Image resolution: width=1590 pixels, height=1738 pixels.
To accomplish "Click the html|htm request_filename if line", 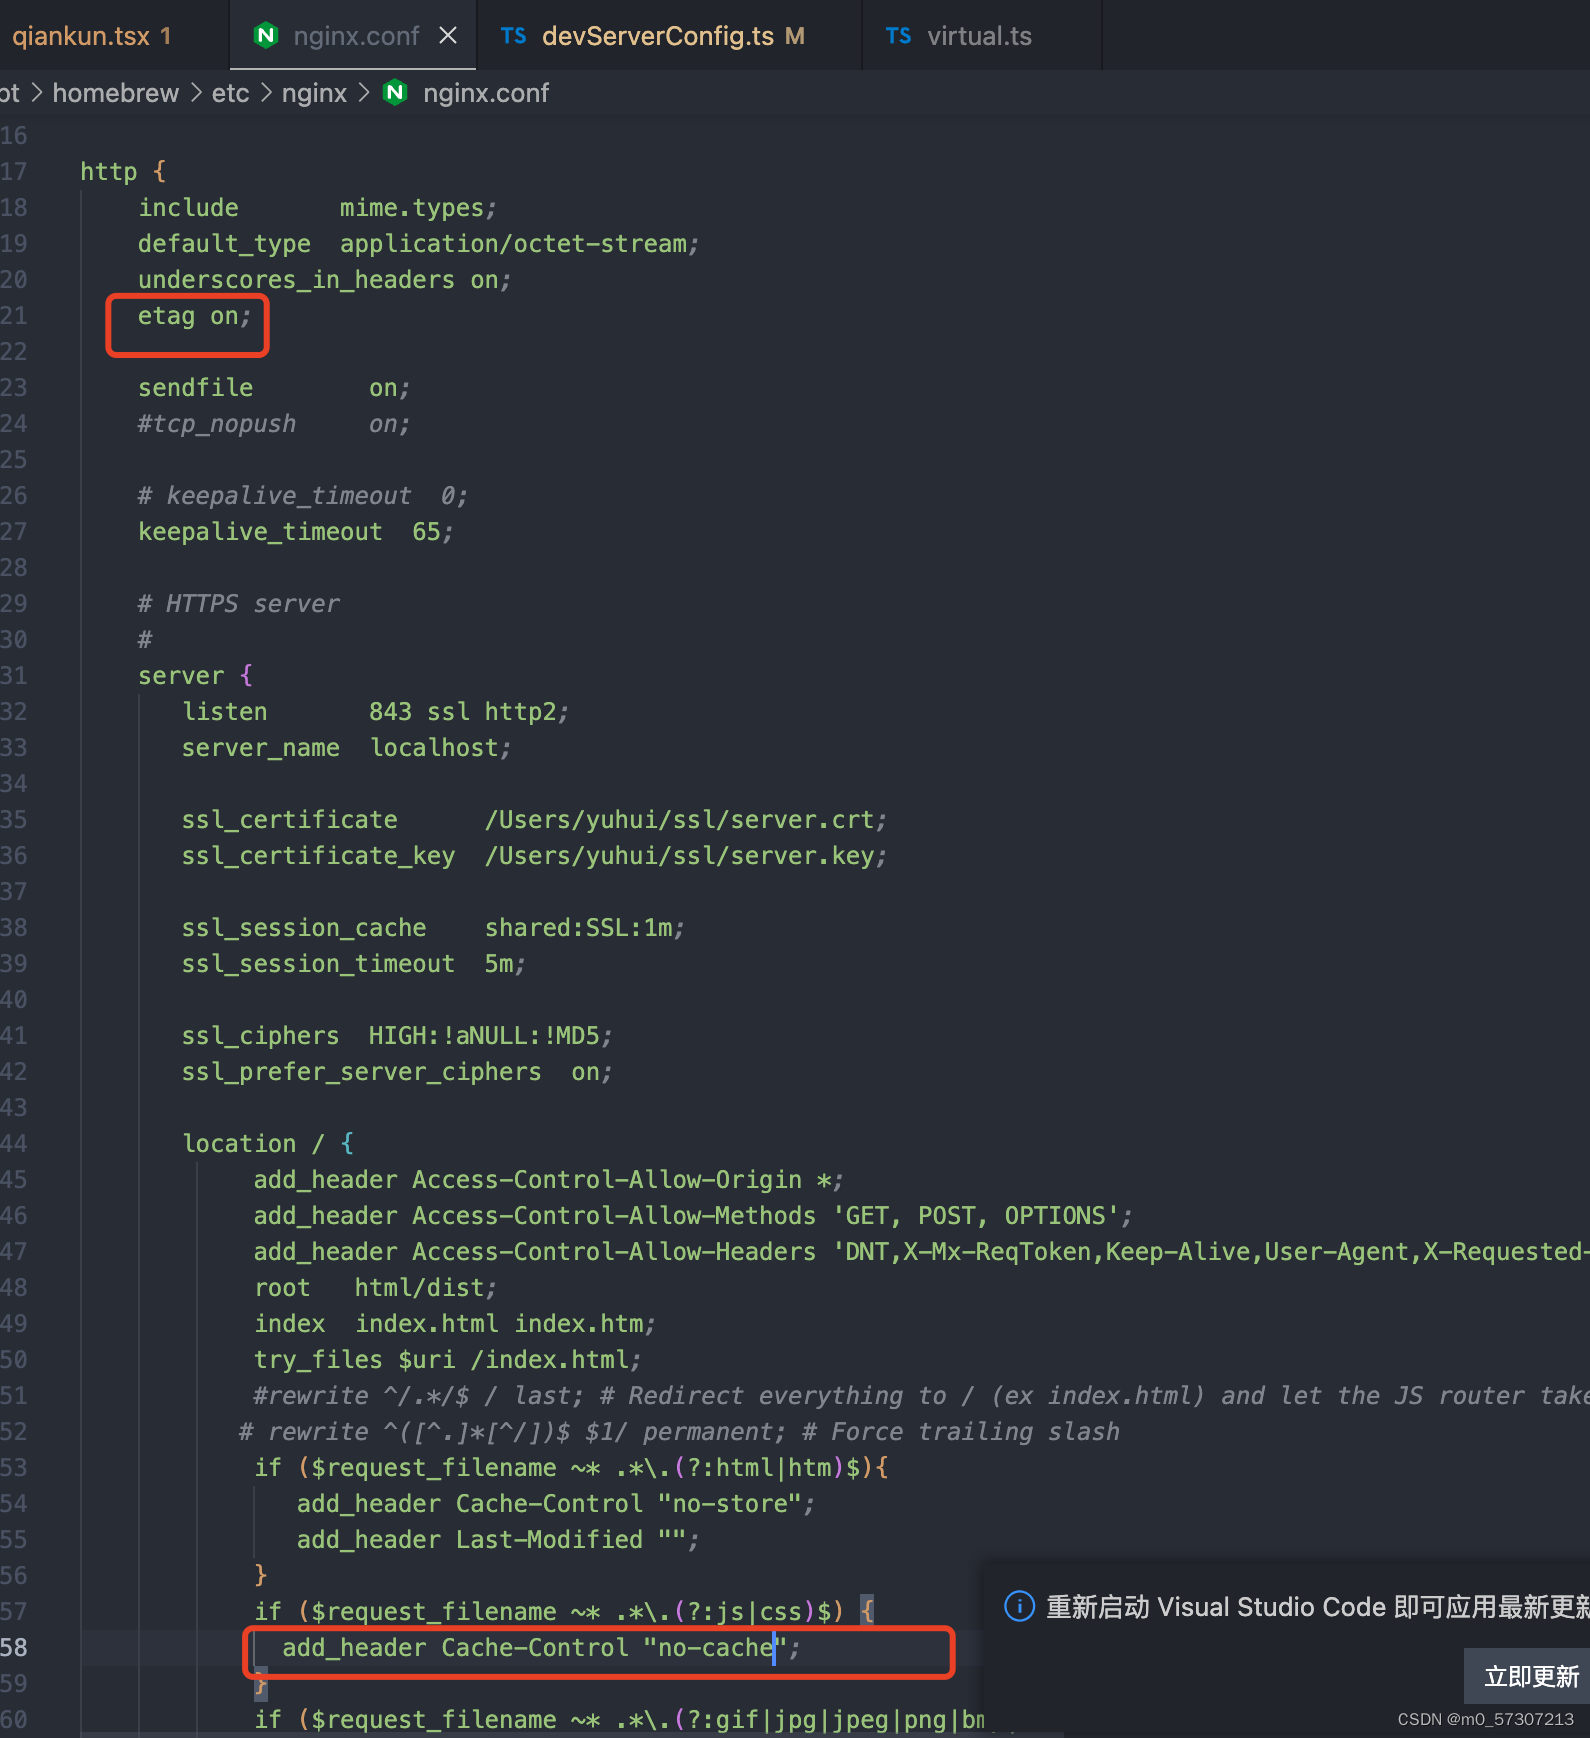I will click(x=571, y=1468).
